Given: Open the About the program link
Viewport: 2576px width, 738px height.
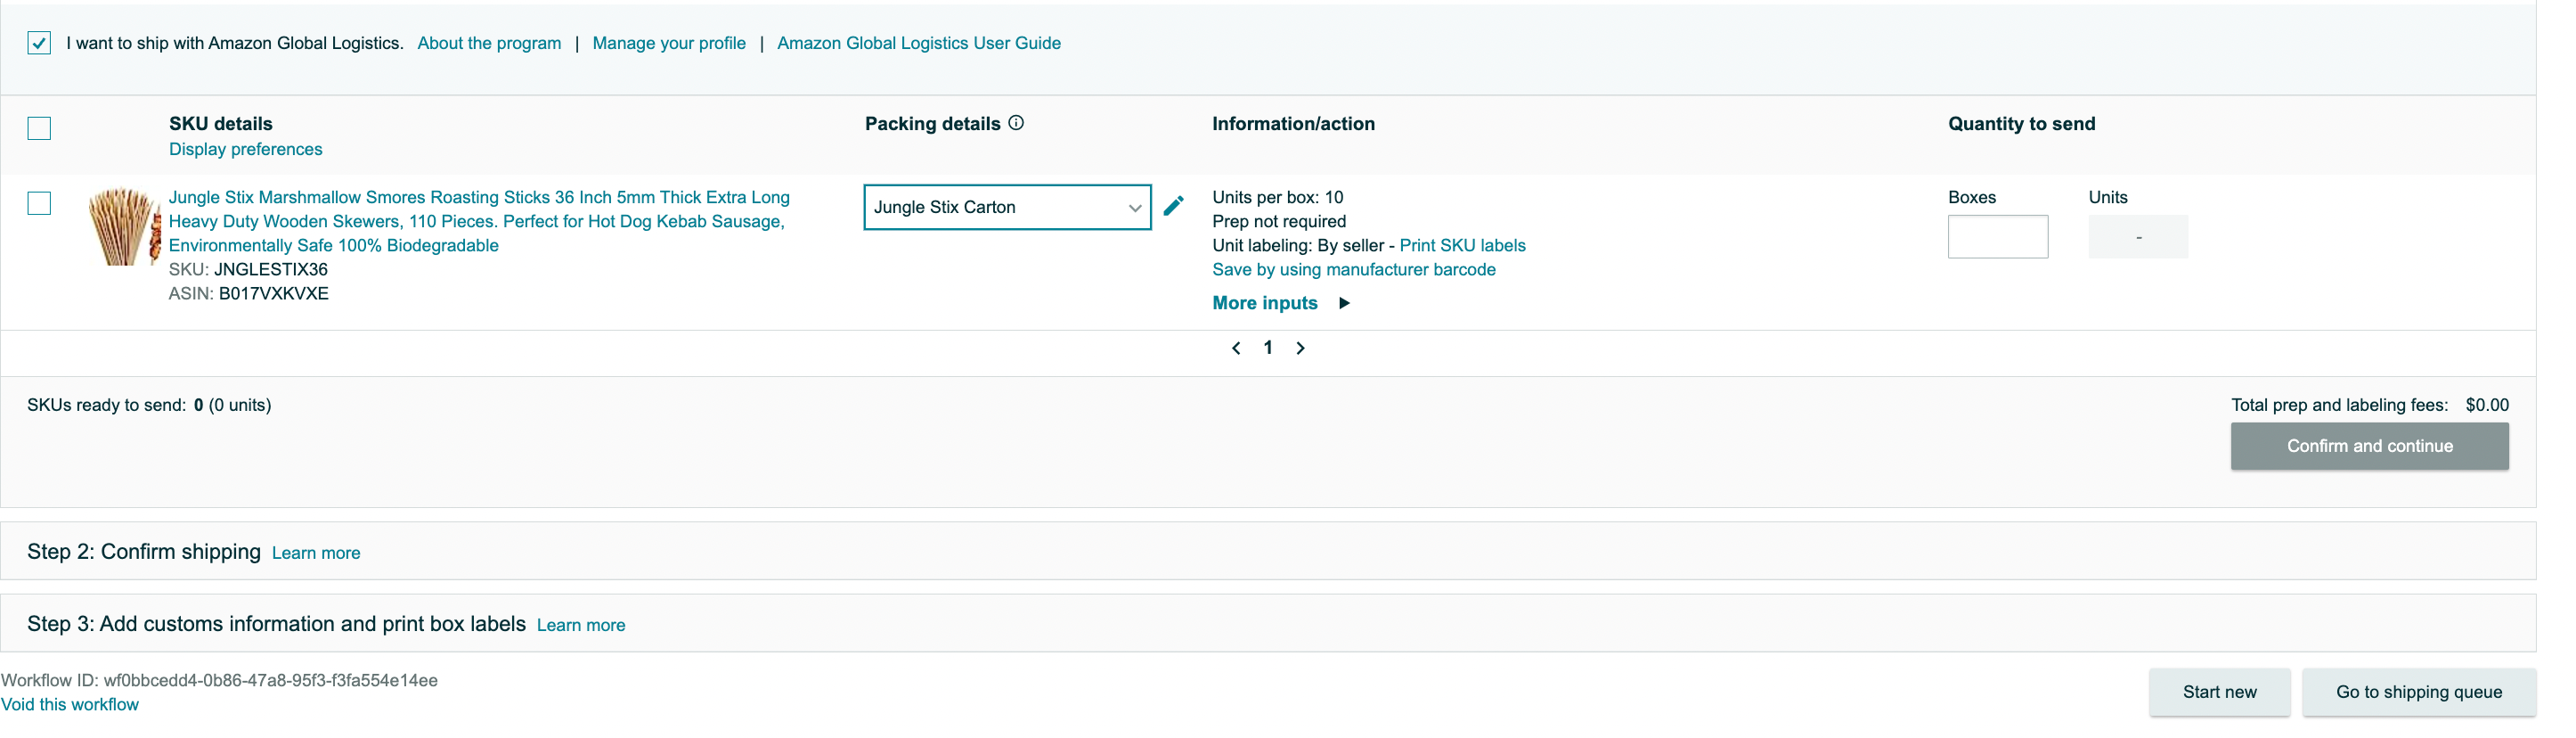Looking at the screenshot, I should pos(489,43).
